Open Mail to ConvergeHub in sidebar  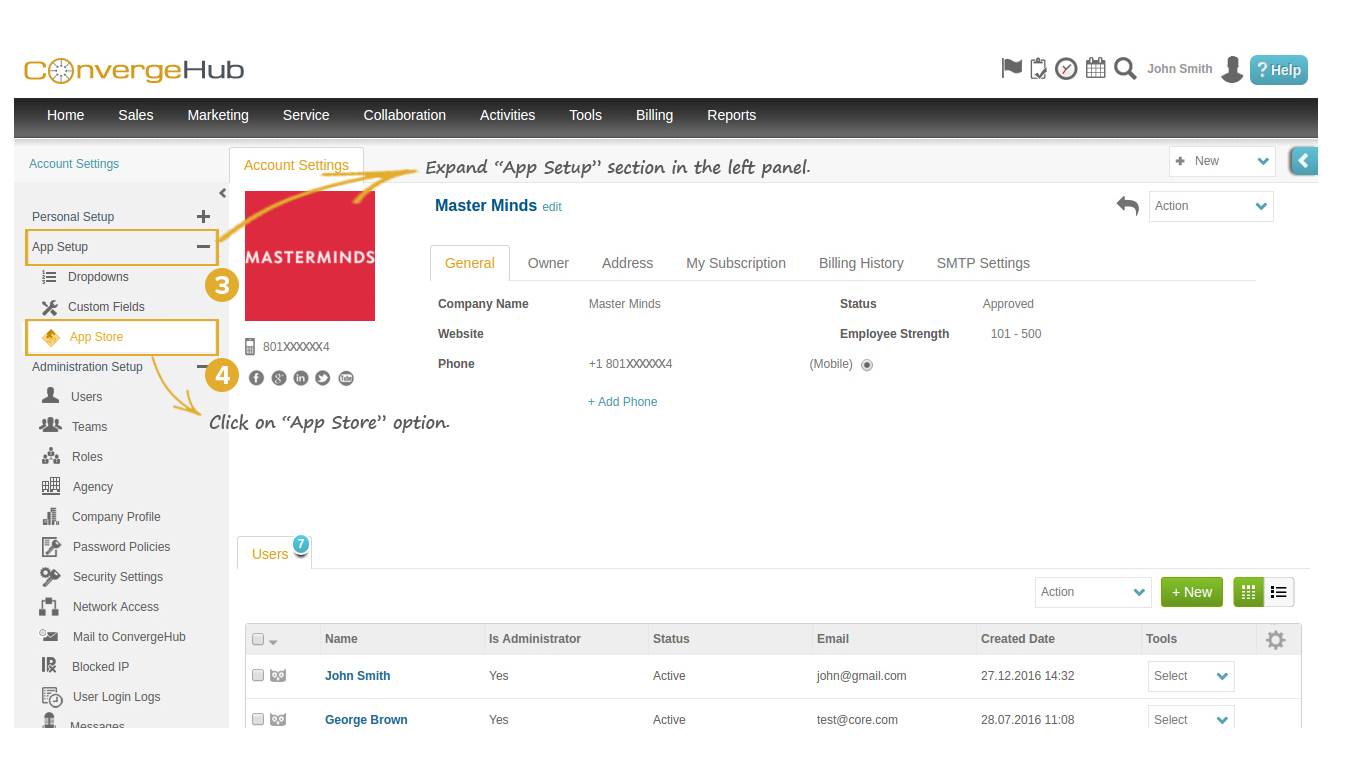point(129,637)
